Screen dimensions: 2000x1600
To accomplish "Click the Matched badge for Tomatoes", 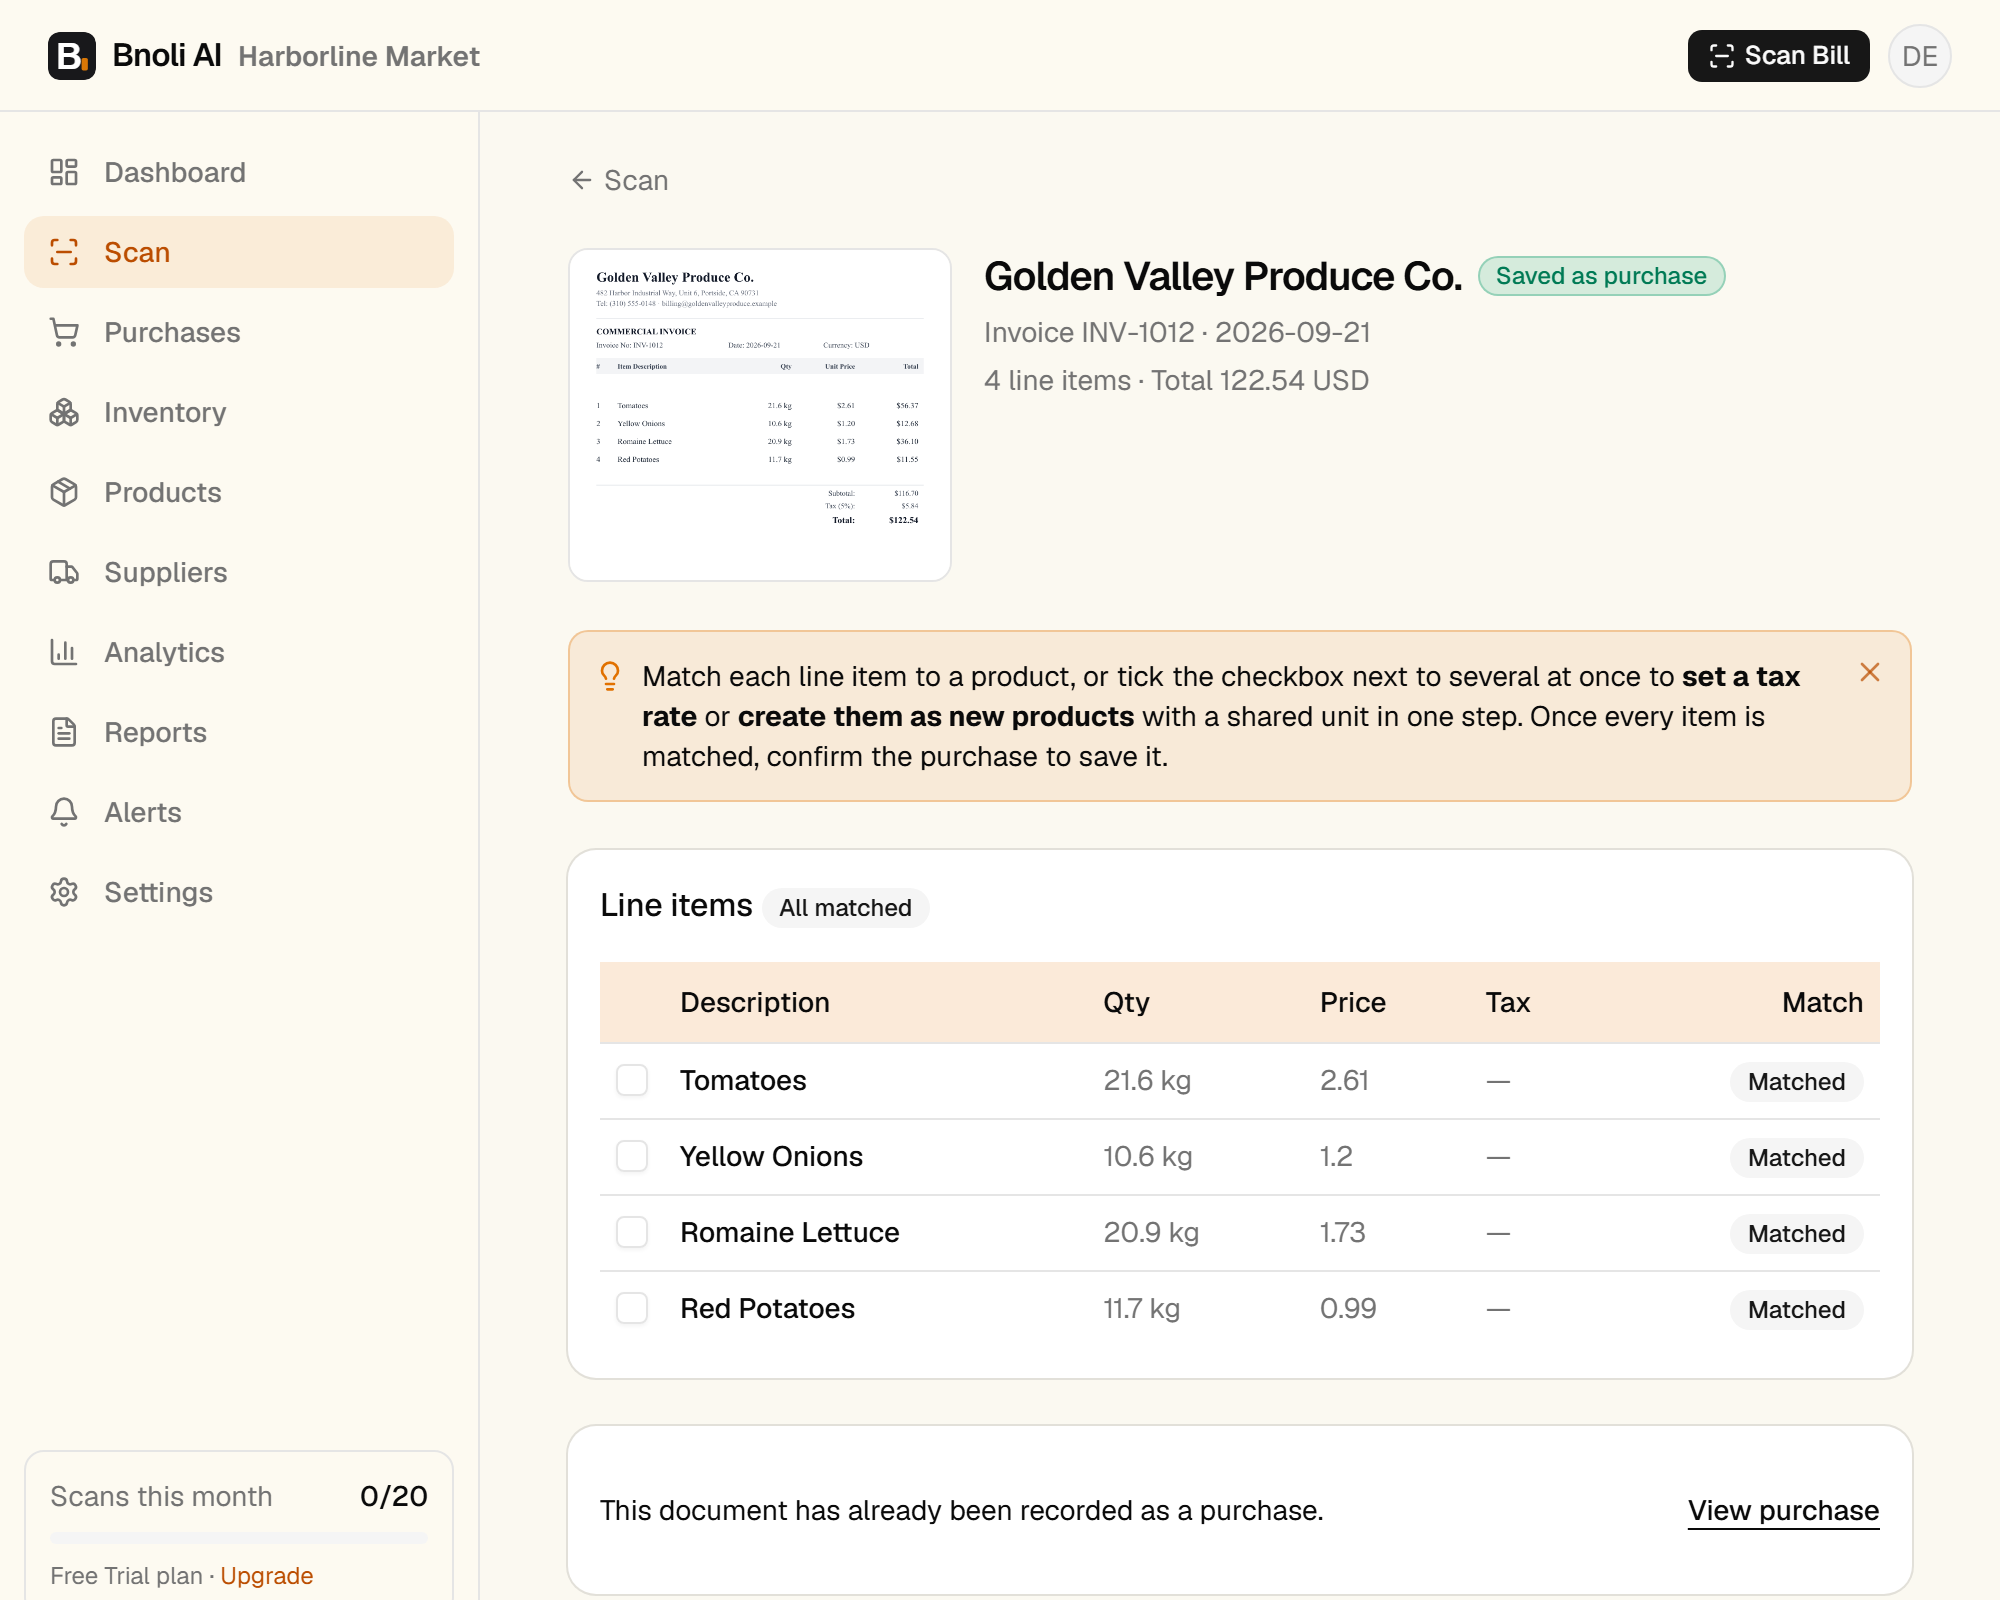I will pyautogui.click(x=1797, y=1082).
